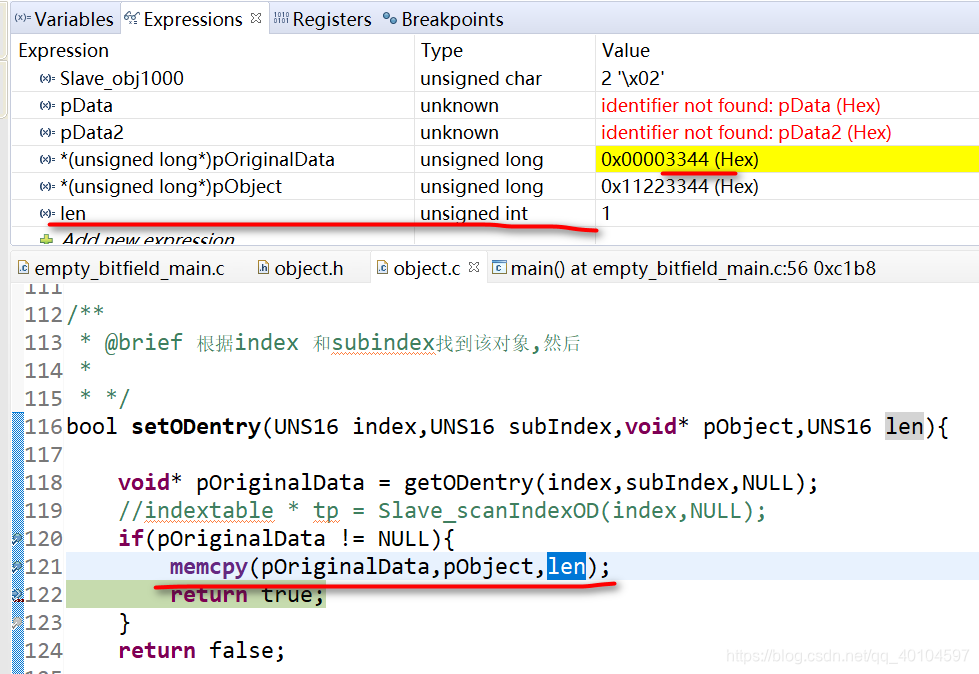
Task: Select the len expression row
Action: click(x=494, y=213)
